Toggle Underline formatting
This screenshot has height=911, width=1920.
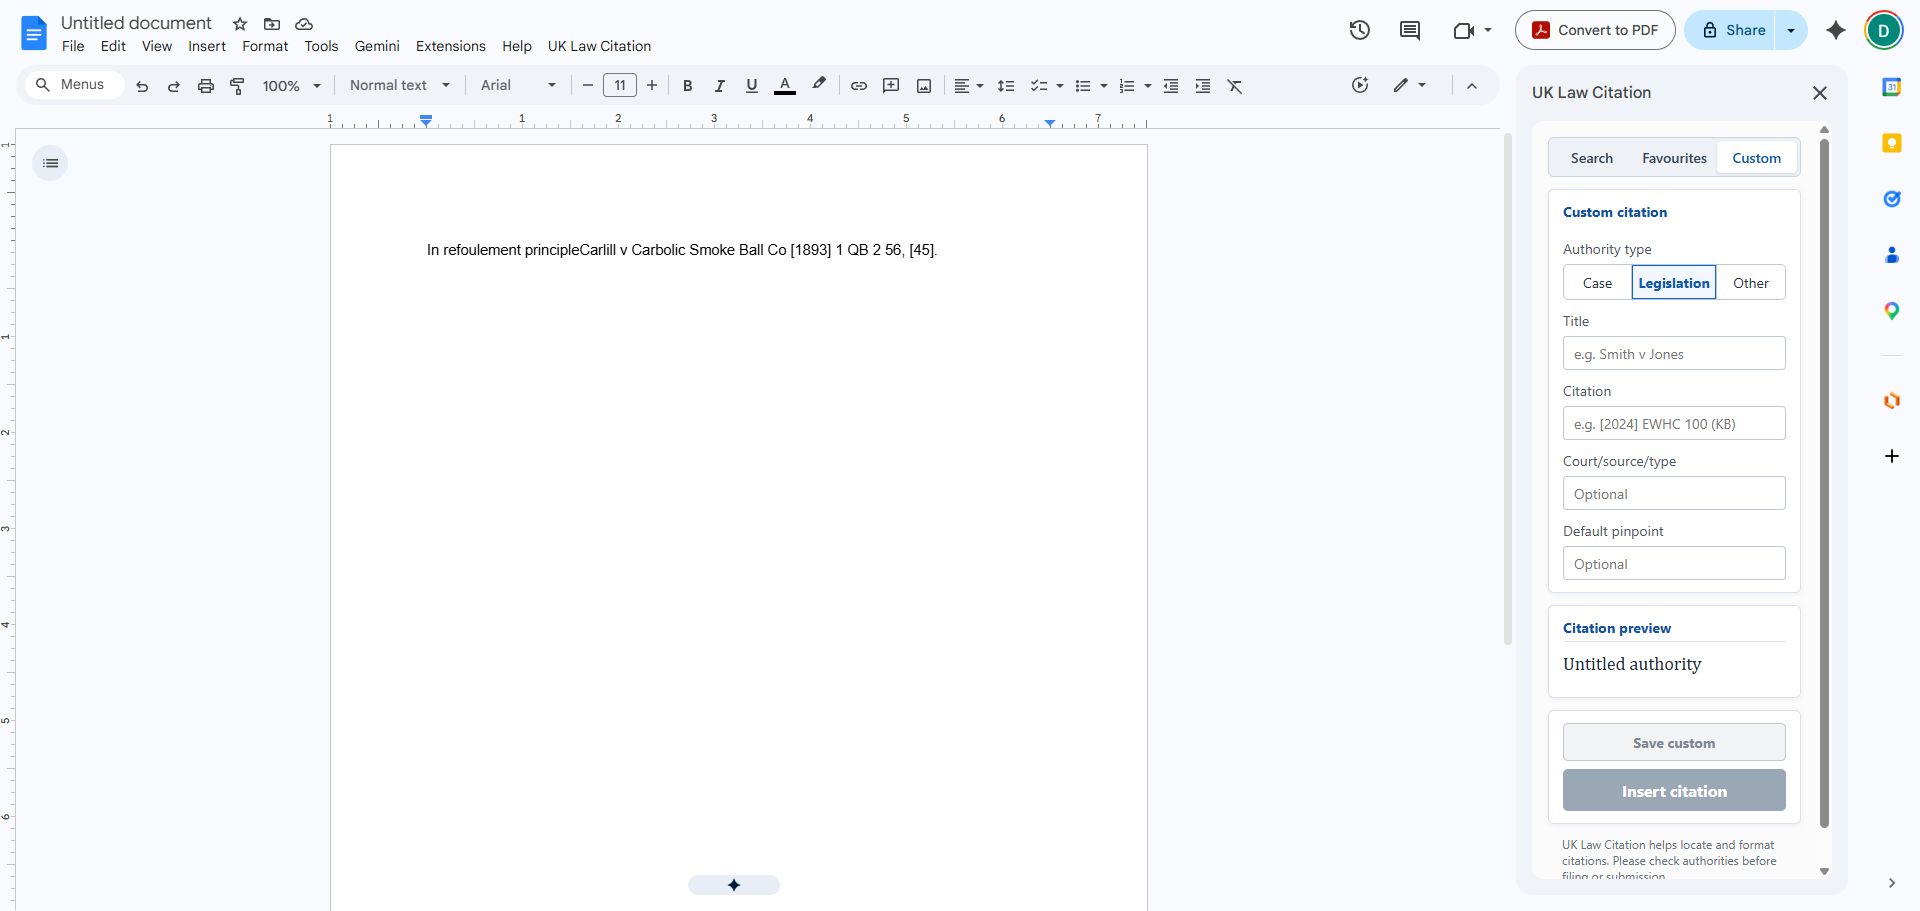point(752,86)
